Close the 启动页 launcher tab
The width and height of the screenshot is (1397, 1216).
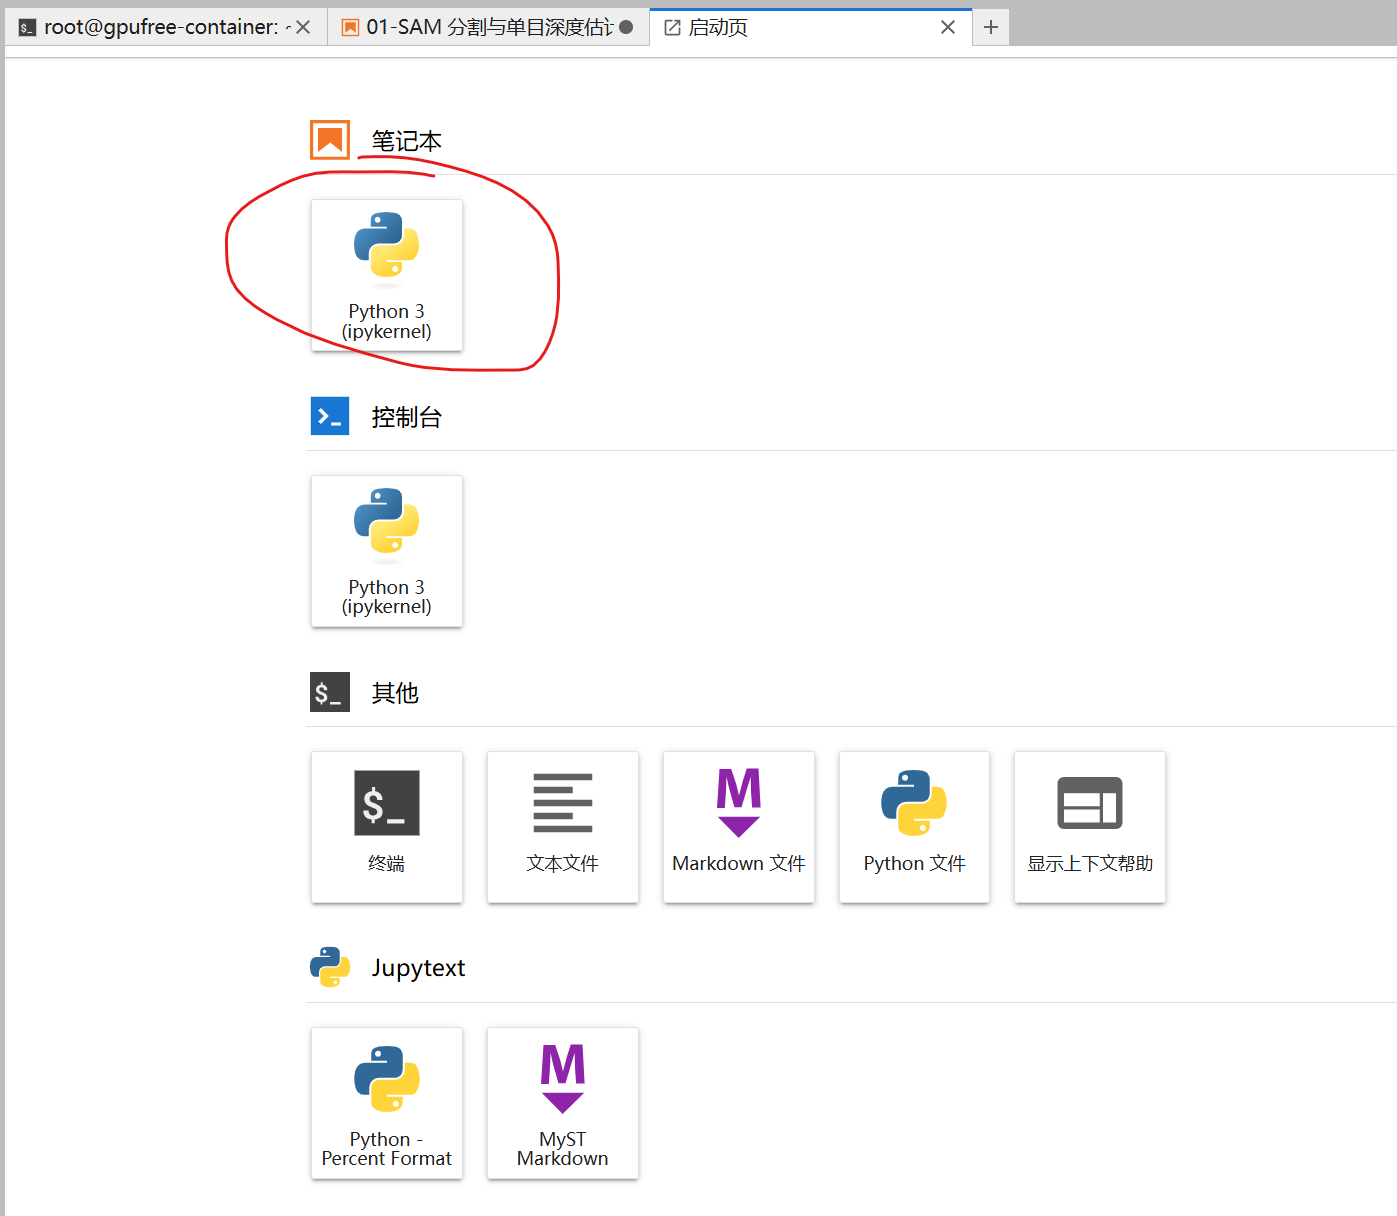(x=948, y=27)
